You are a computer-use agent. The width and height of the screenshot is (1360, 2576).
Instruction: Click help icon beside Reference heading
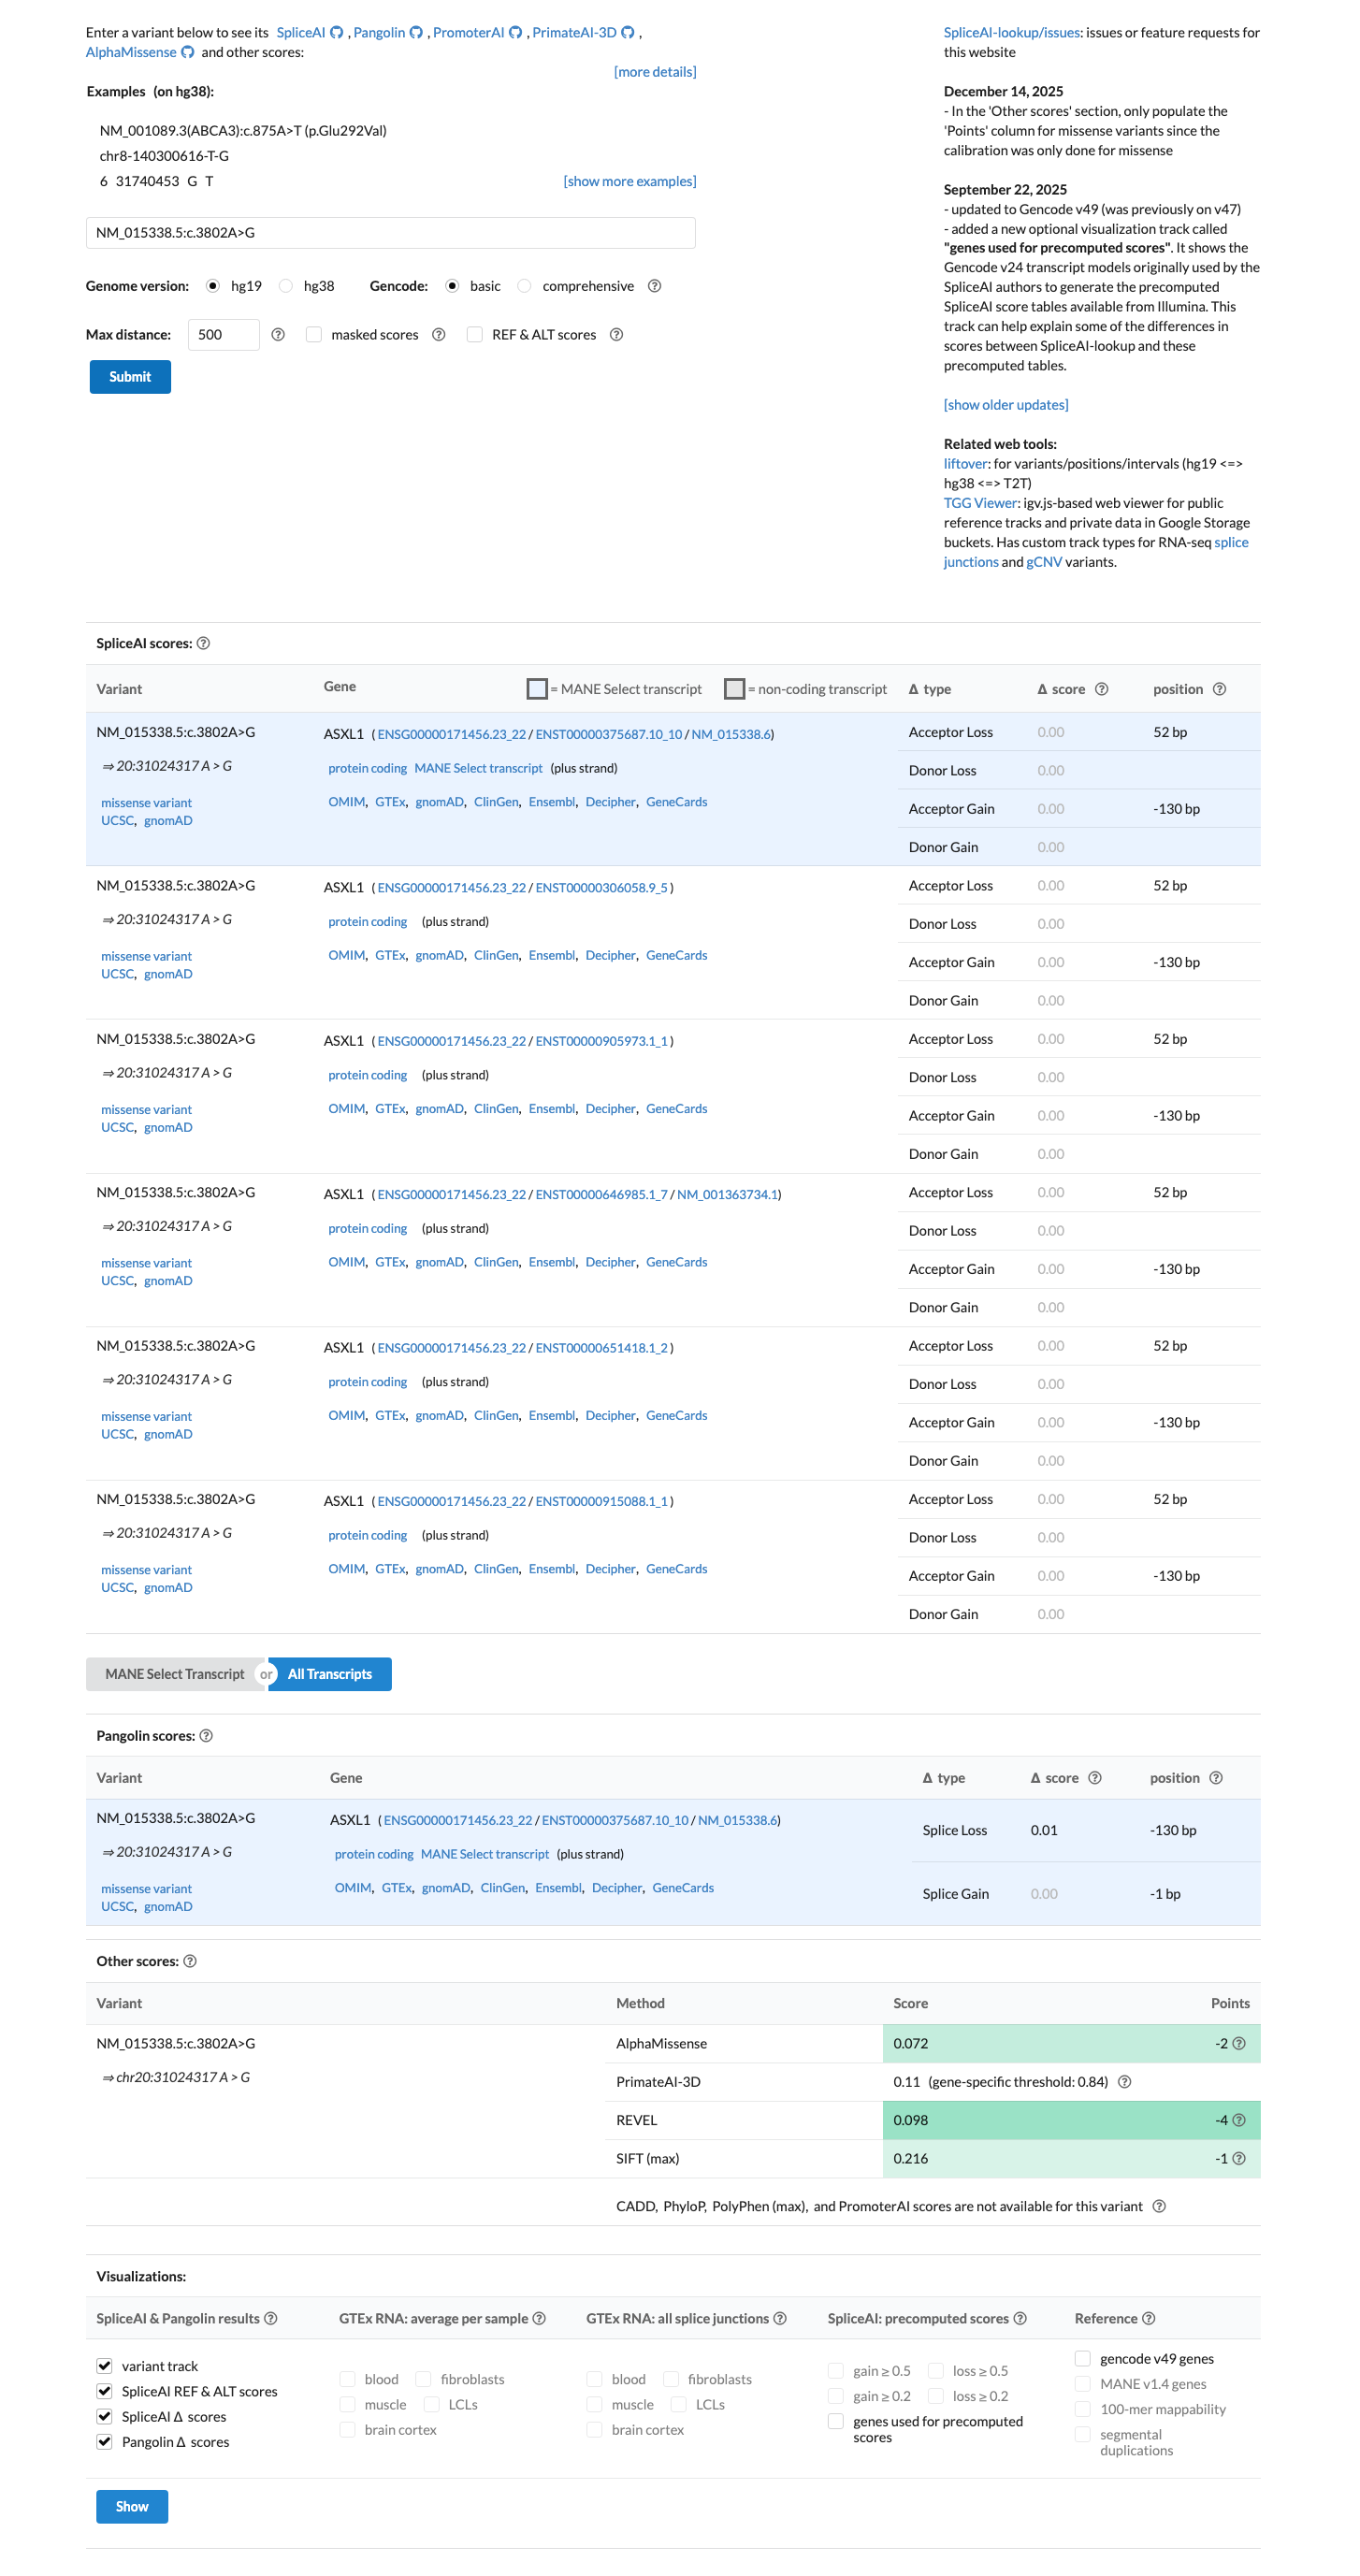pos(1148,2319)
